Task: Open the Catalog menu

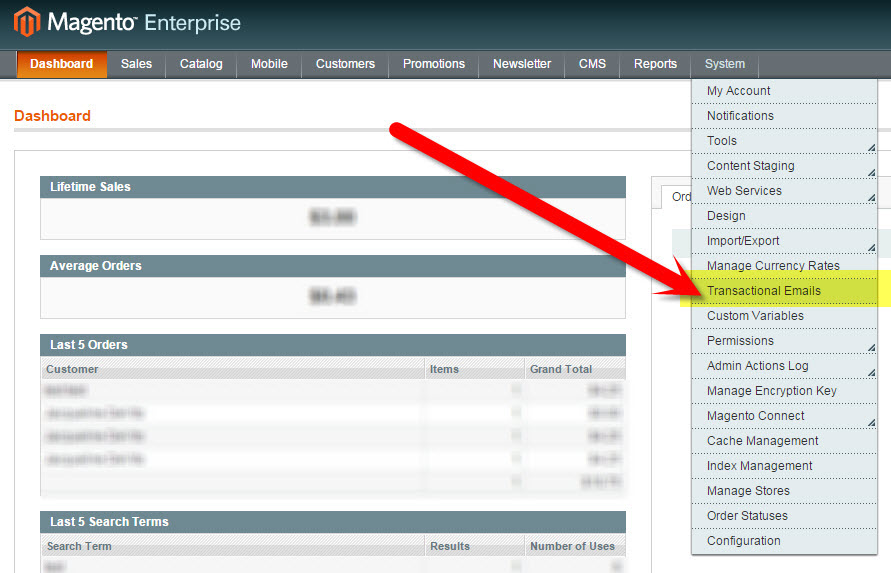Action: [201, 64]
